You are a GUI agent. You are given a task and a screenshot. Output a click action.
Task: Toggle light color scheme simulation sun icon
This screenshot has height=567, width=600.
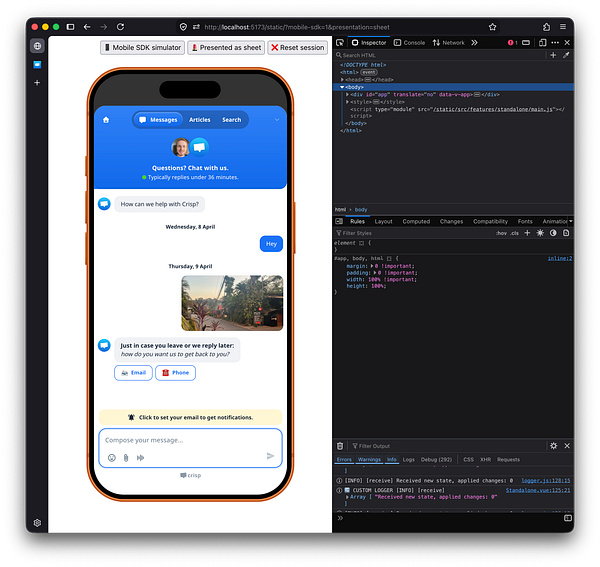(540, 233)
